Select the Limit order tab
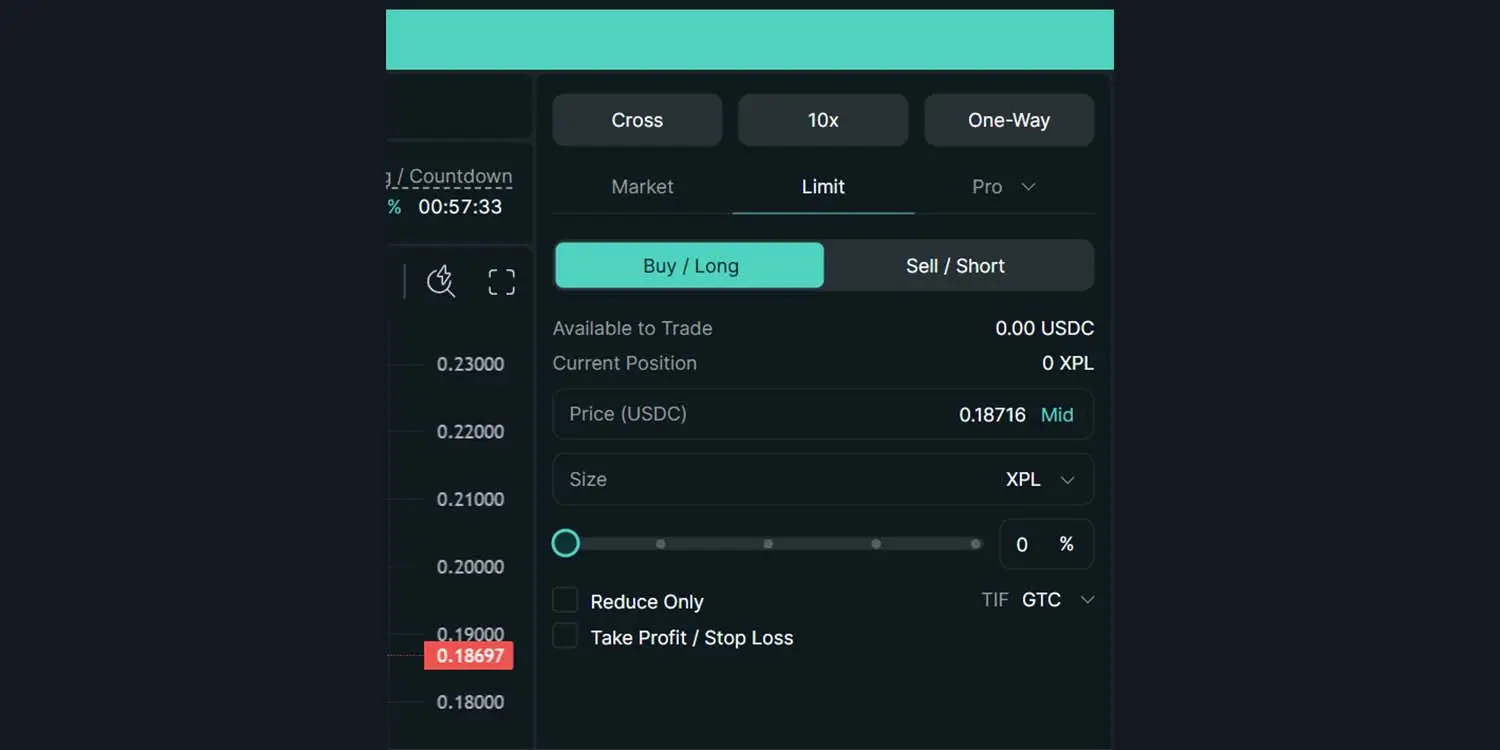1500x750 pixels. tap(823, 187)
